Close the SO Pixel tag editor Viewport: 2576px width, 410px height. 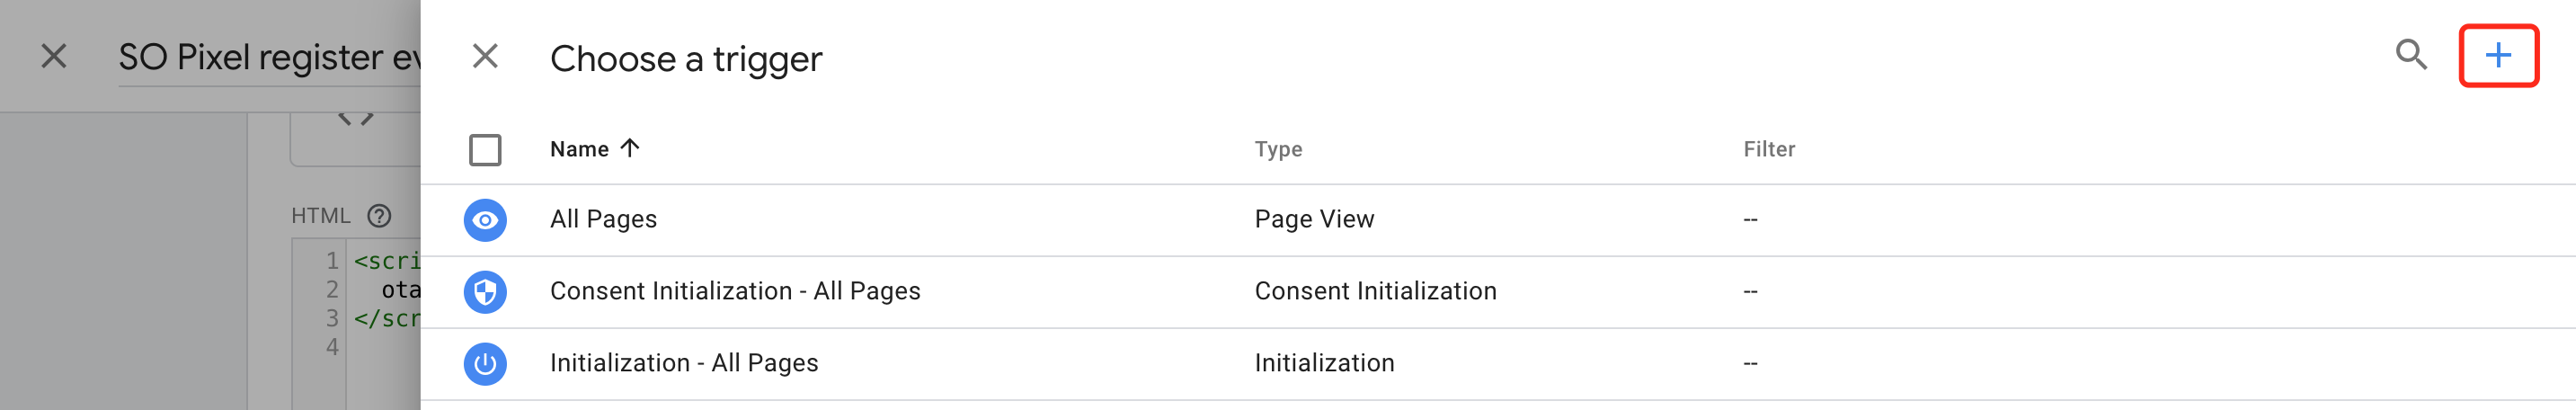point(54,57)
